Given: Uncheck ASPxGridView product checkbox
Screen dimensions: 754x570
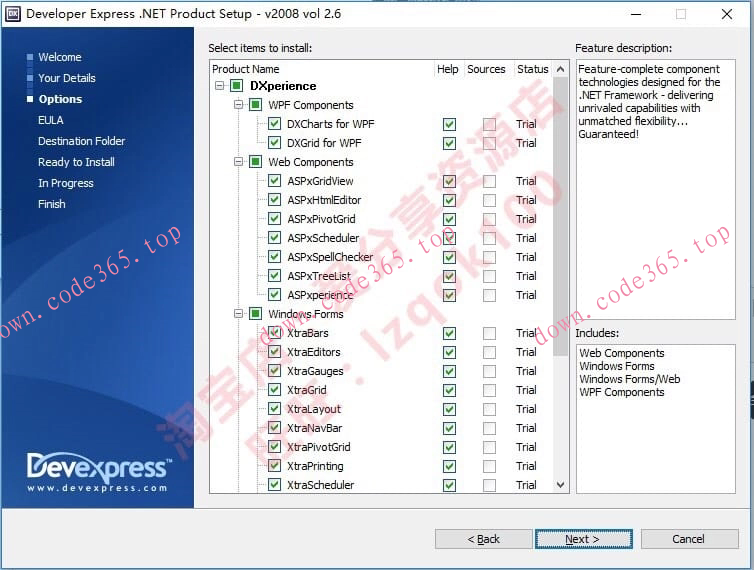Looking at the screenshot, I should pos(274,181).
